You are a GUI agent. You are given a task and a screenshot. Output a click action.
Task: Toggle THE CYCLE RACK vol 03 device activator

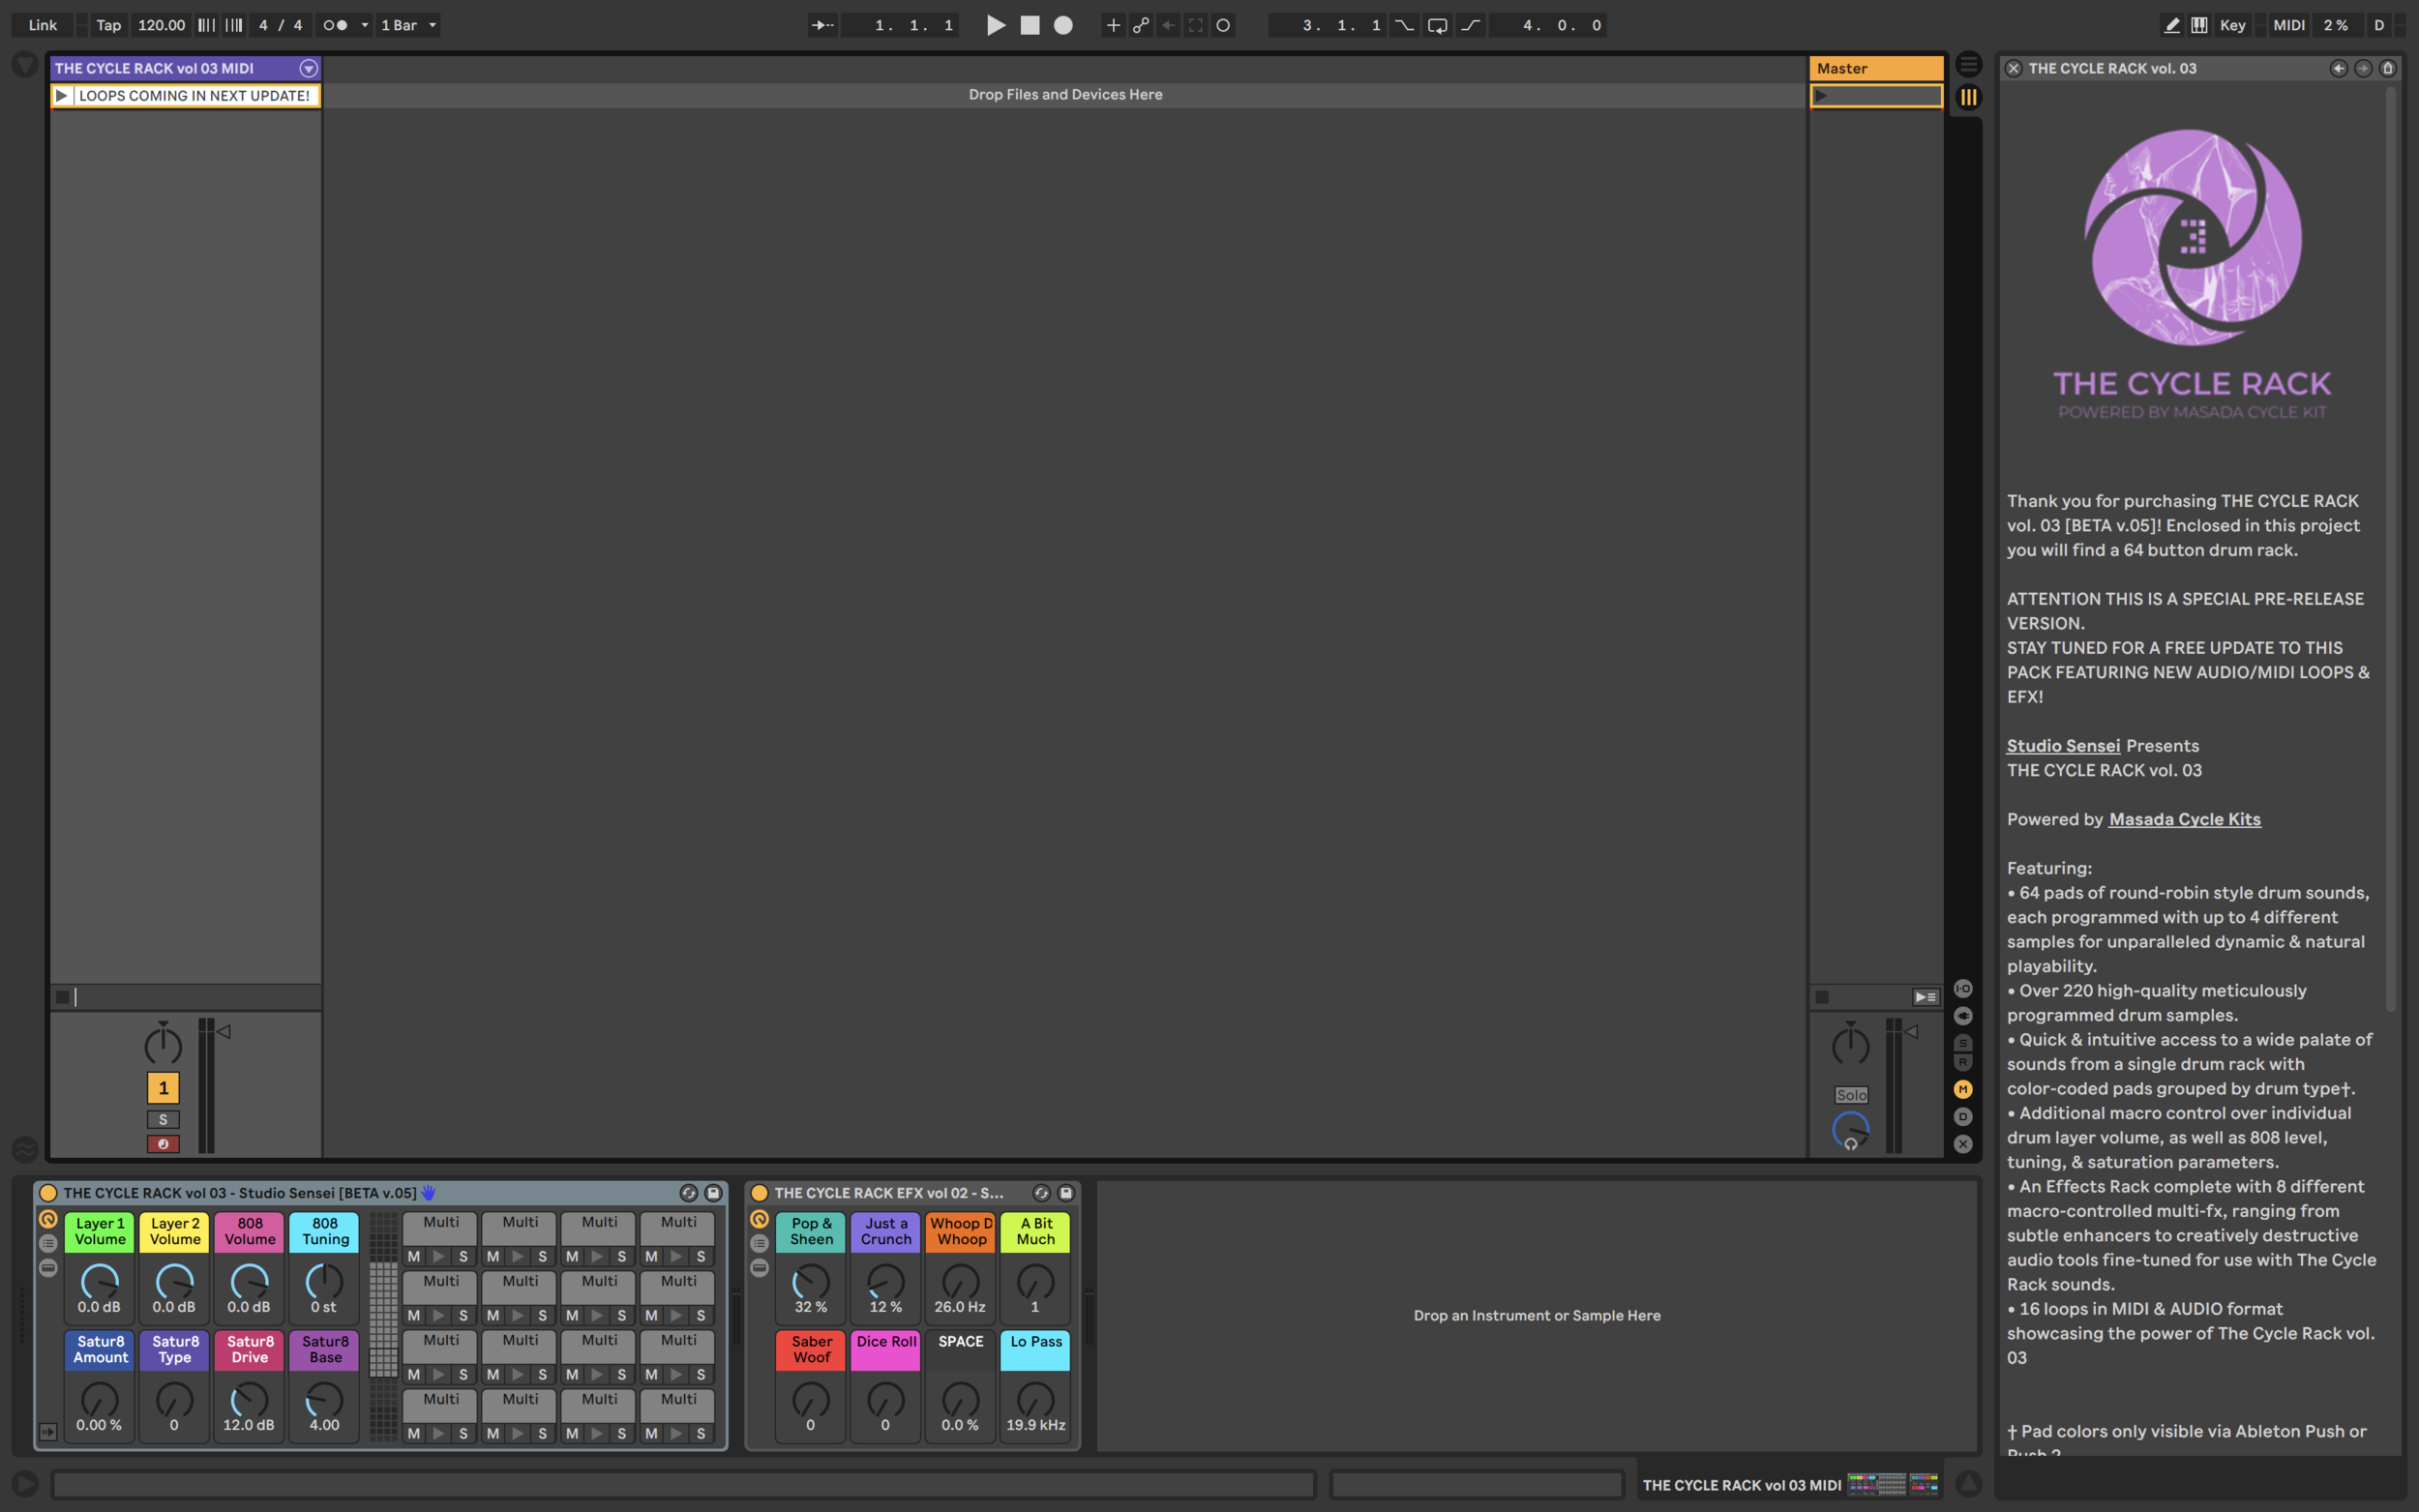coord(48,1193)
